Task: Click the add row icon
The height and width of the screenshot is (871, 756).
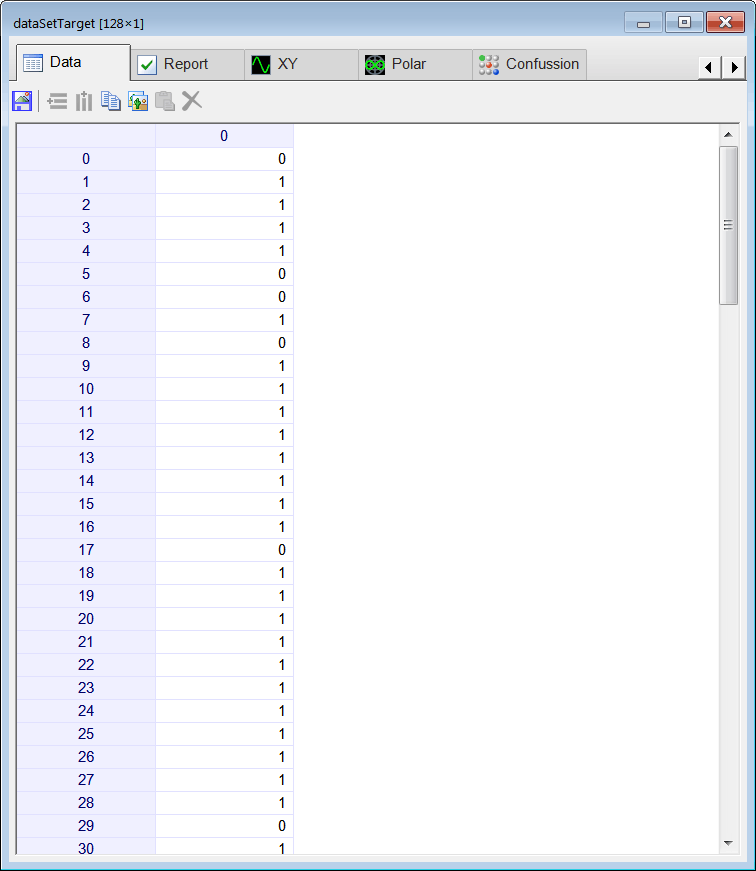Action: coord(57,101)
